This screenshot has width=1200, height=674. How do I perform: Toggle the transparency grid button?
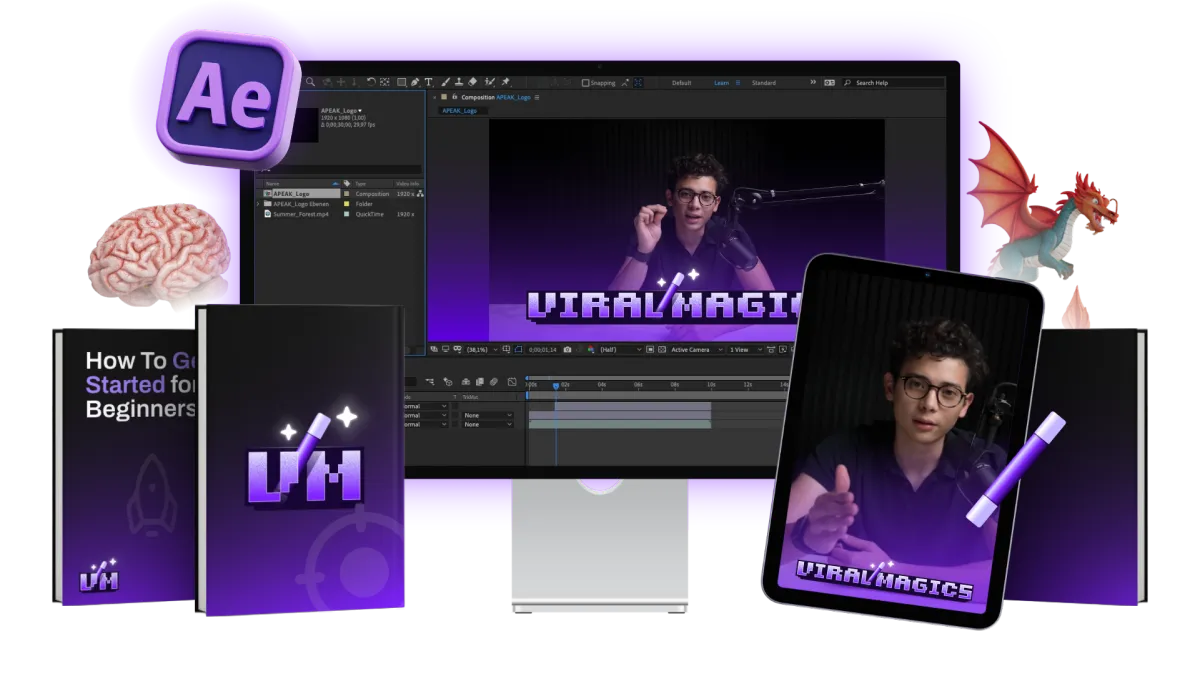(662, 350)
